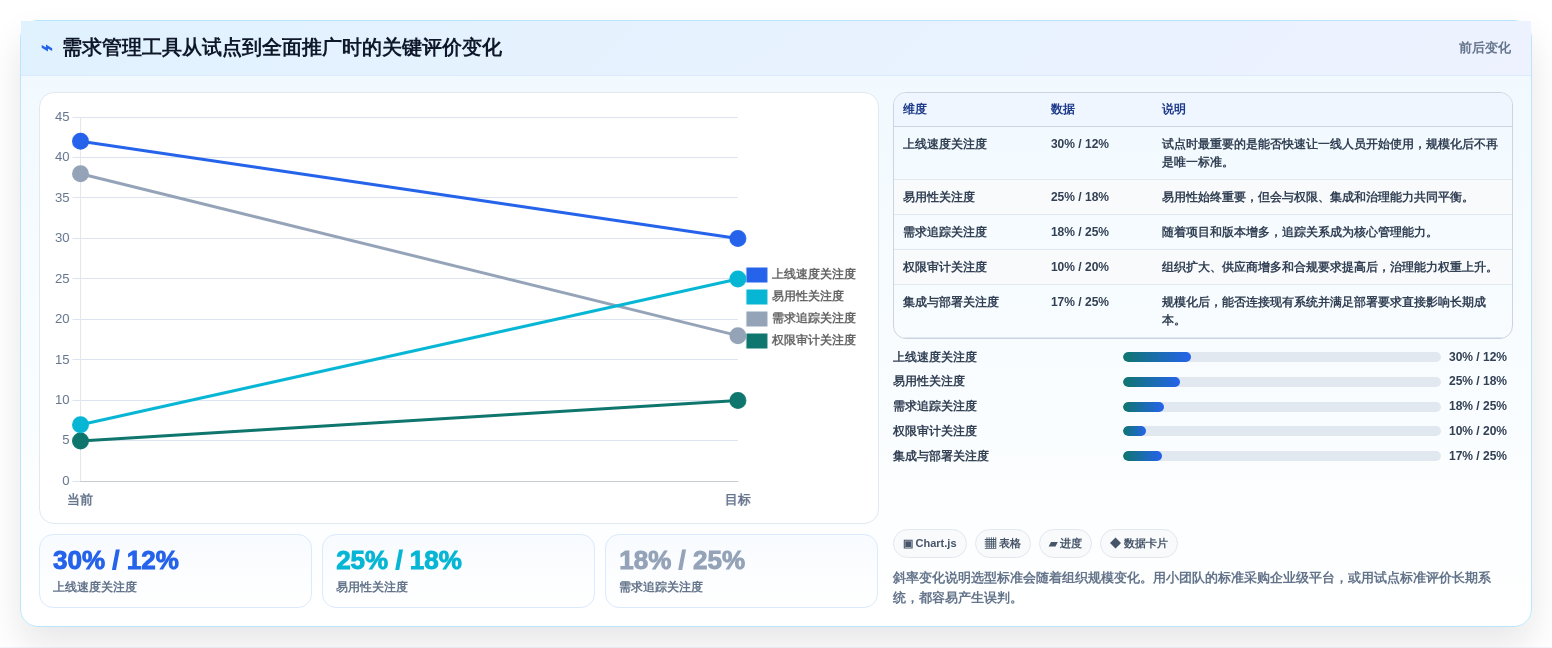
Task: Select the cyan data point at value 7
Action: pyautogui.click(x=80, y=424)
